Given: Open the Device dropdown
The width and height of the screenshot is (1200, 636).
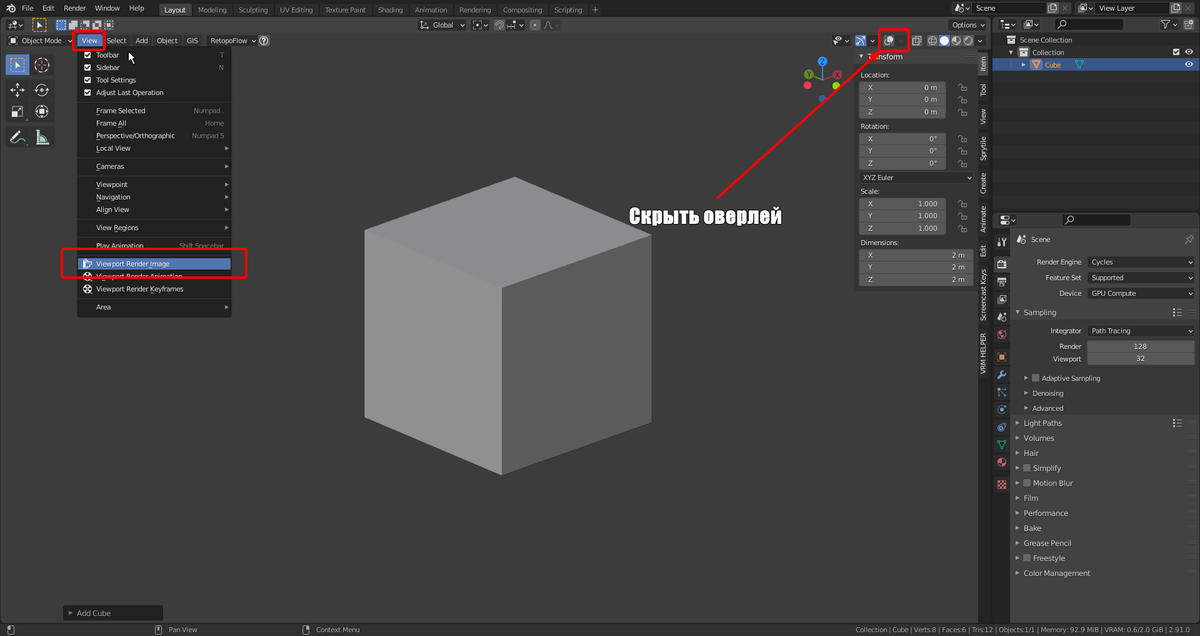Looking at the screenshot, I should tap(1141, 293).
